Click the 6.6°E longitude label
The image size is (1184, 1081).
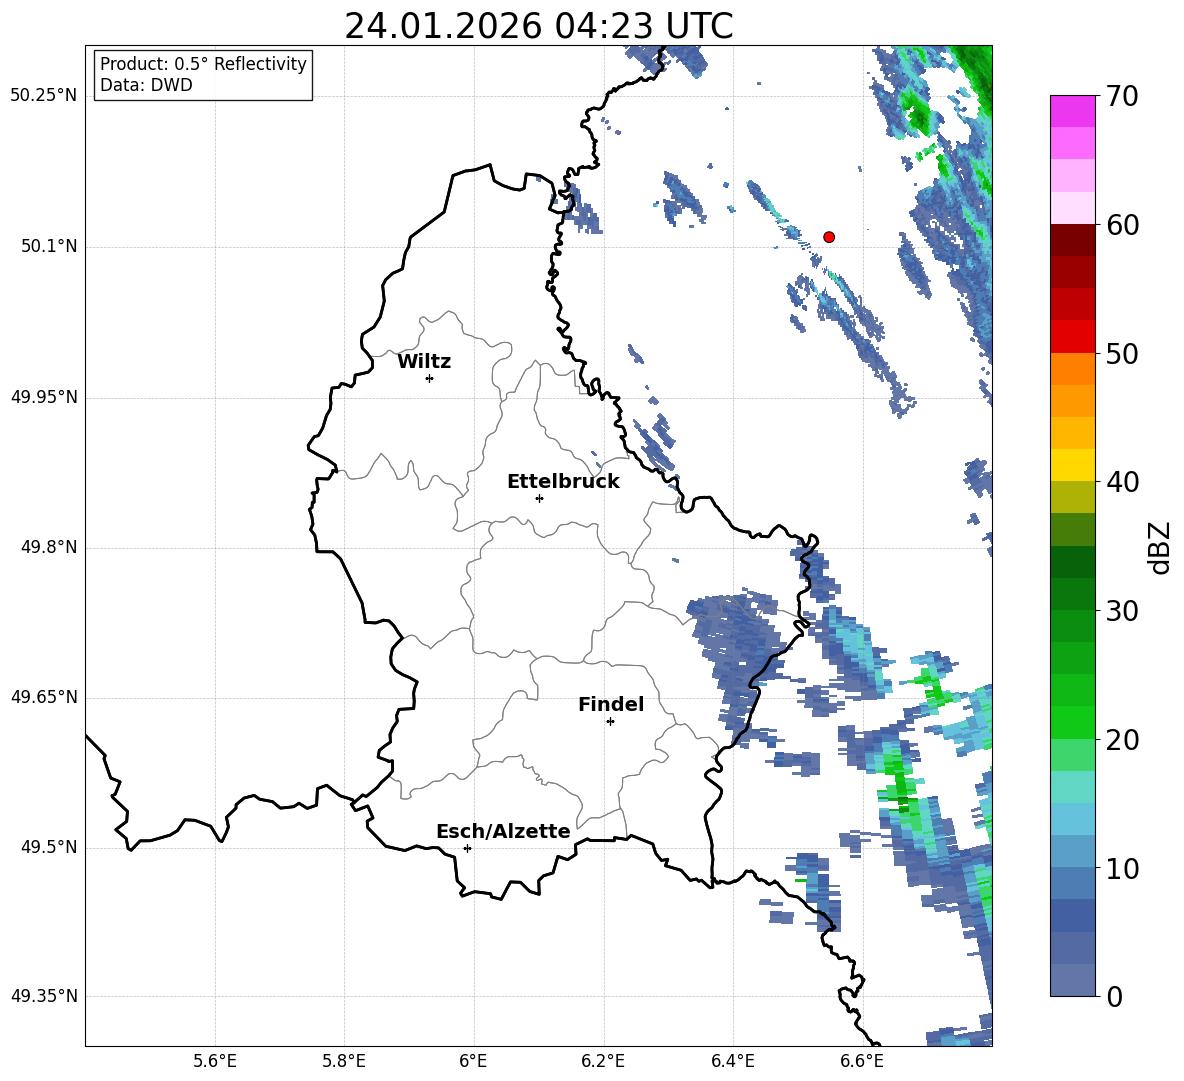point(862,1061)
